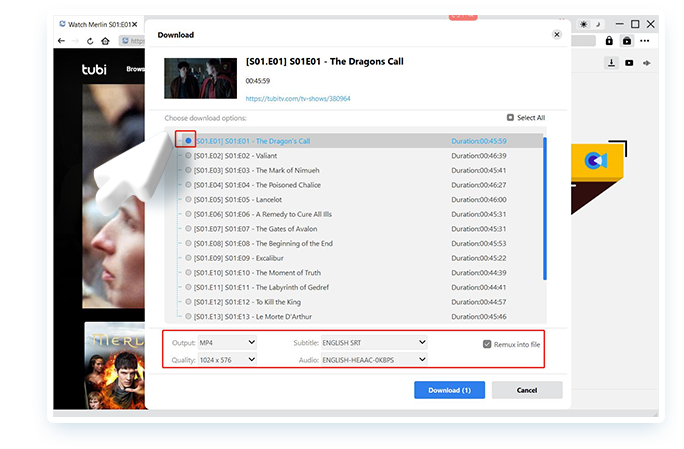Click the padlock icon in toolbar

[609, 41]
